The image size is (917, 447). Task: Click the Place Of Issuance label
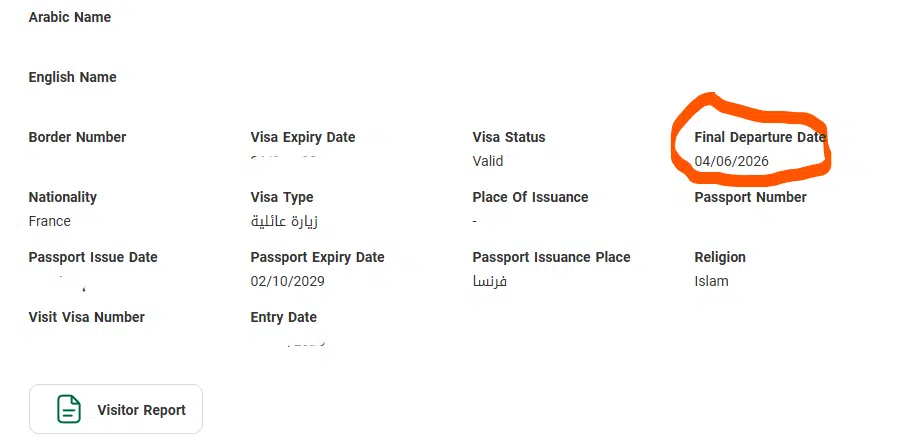[x=530, y=197]
